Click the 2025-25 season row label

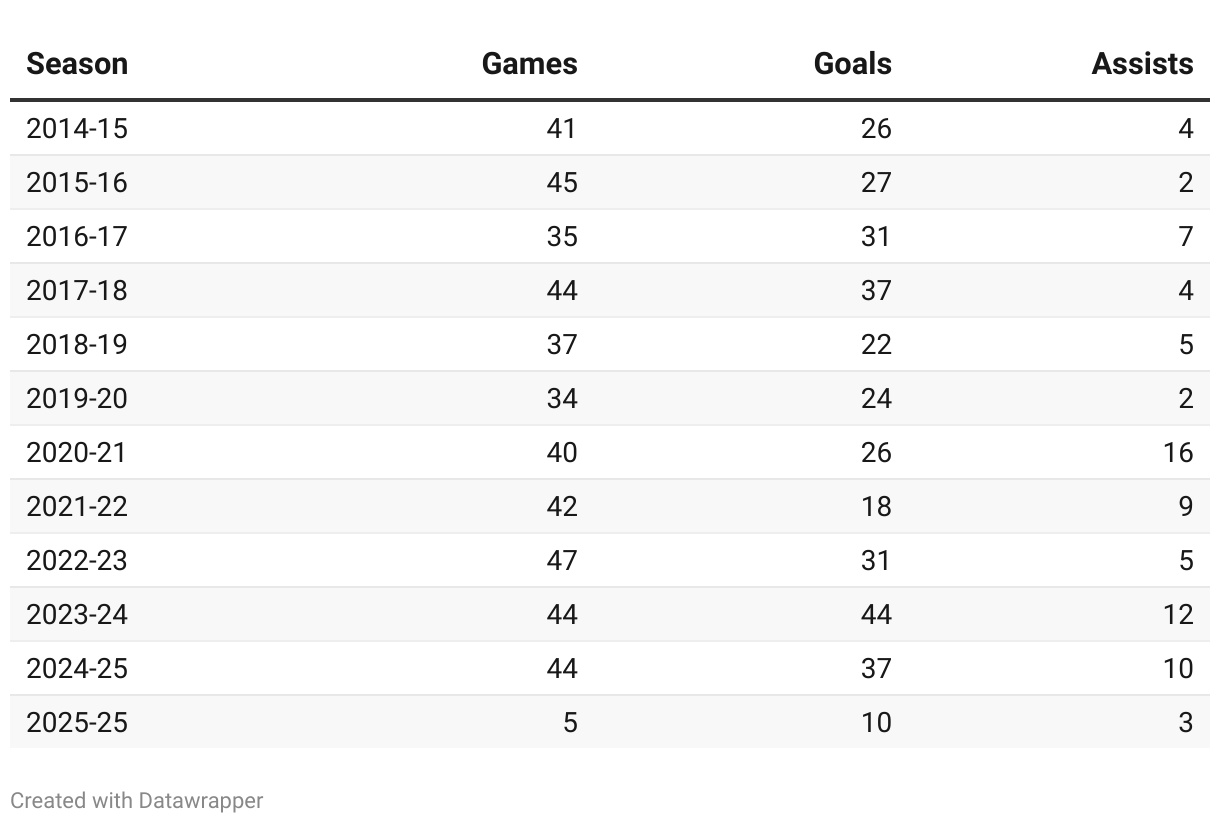pyautogui.click(x=77, y=723)
